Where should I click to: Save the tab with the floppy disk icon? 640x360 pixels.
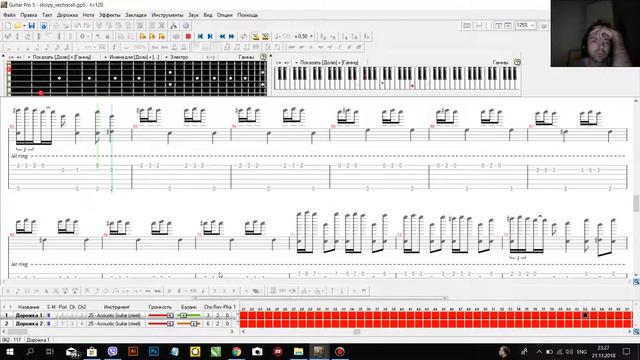[x=31, y=26]
